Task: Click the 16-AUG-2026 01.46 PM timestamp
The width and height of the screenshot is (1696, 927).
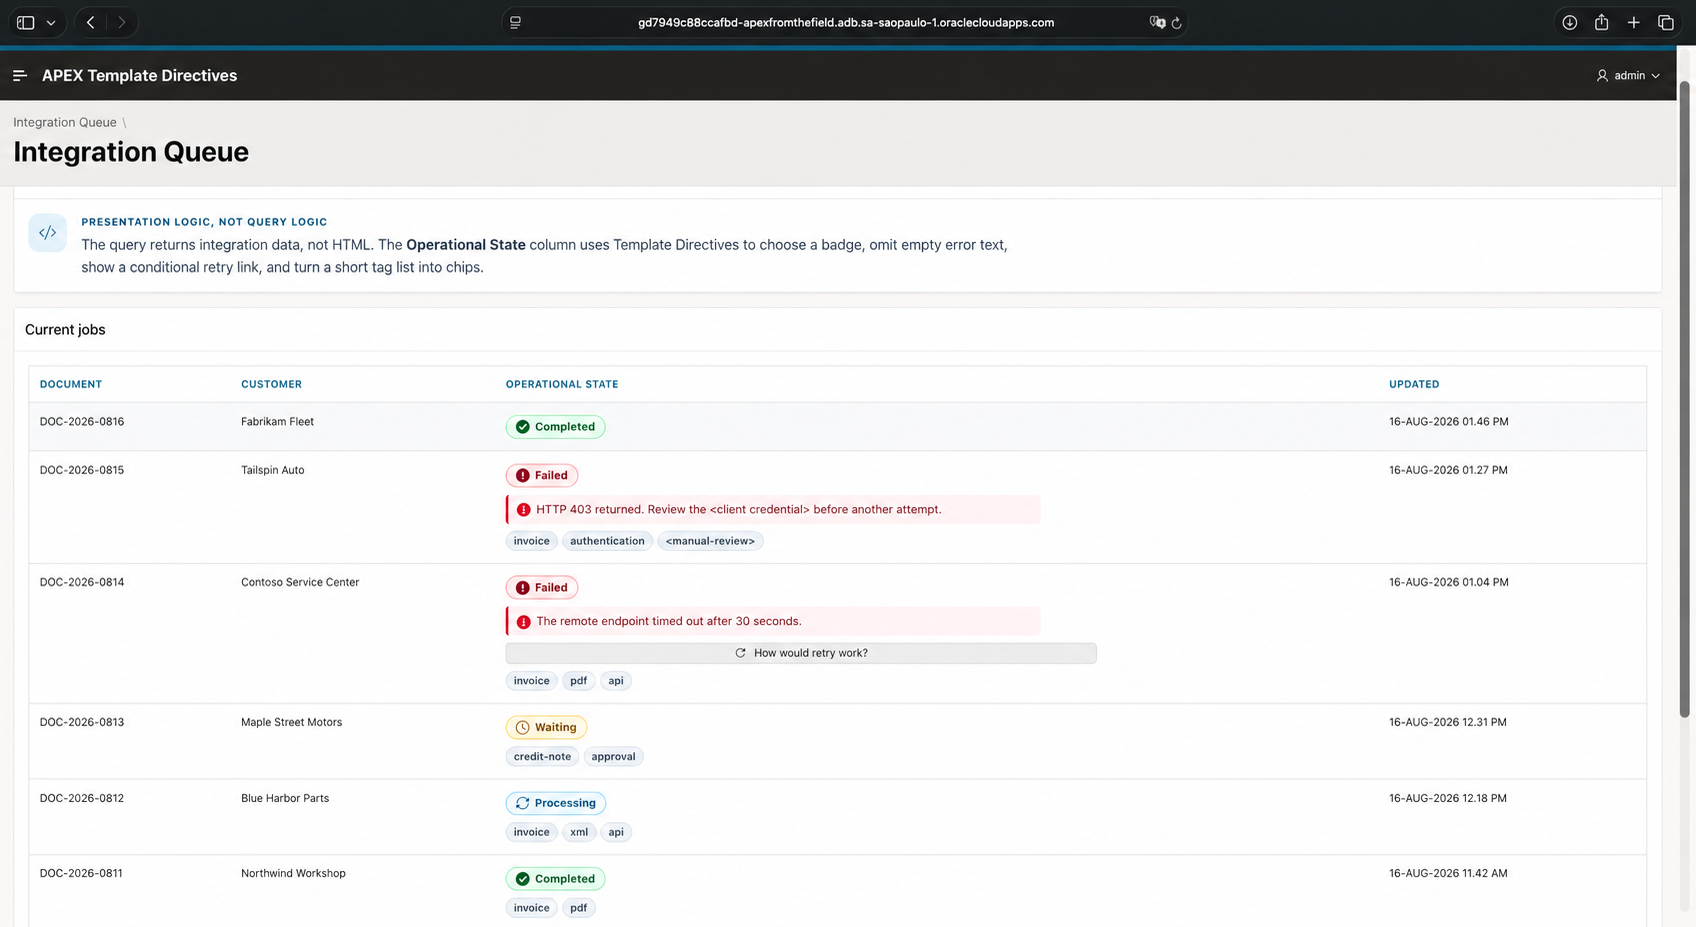Action: [1448, 422]
